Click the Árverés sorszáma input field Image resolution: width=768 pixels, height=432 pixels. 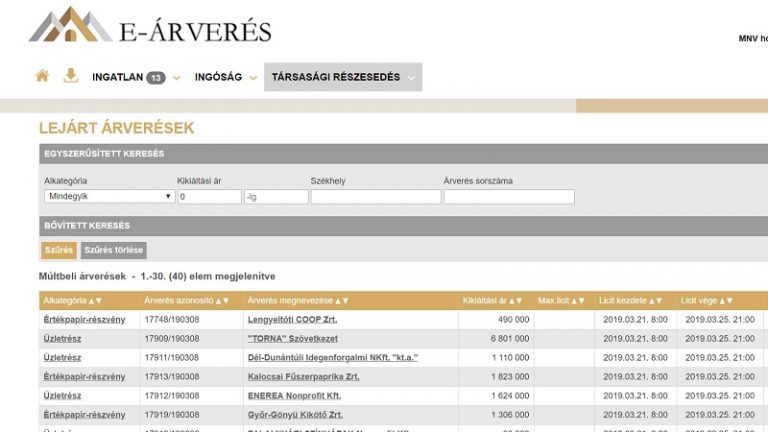tap(509, 197)
